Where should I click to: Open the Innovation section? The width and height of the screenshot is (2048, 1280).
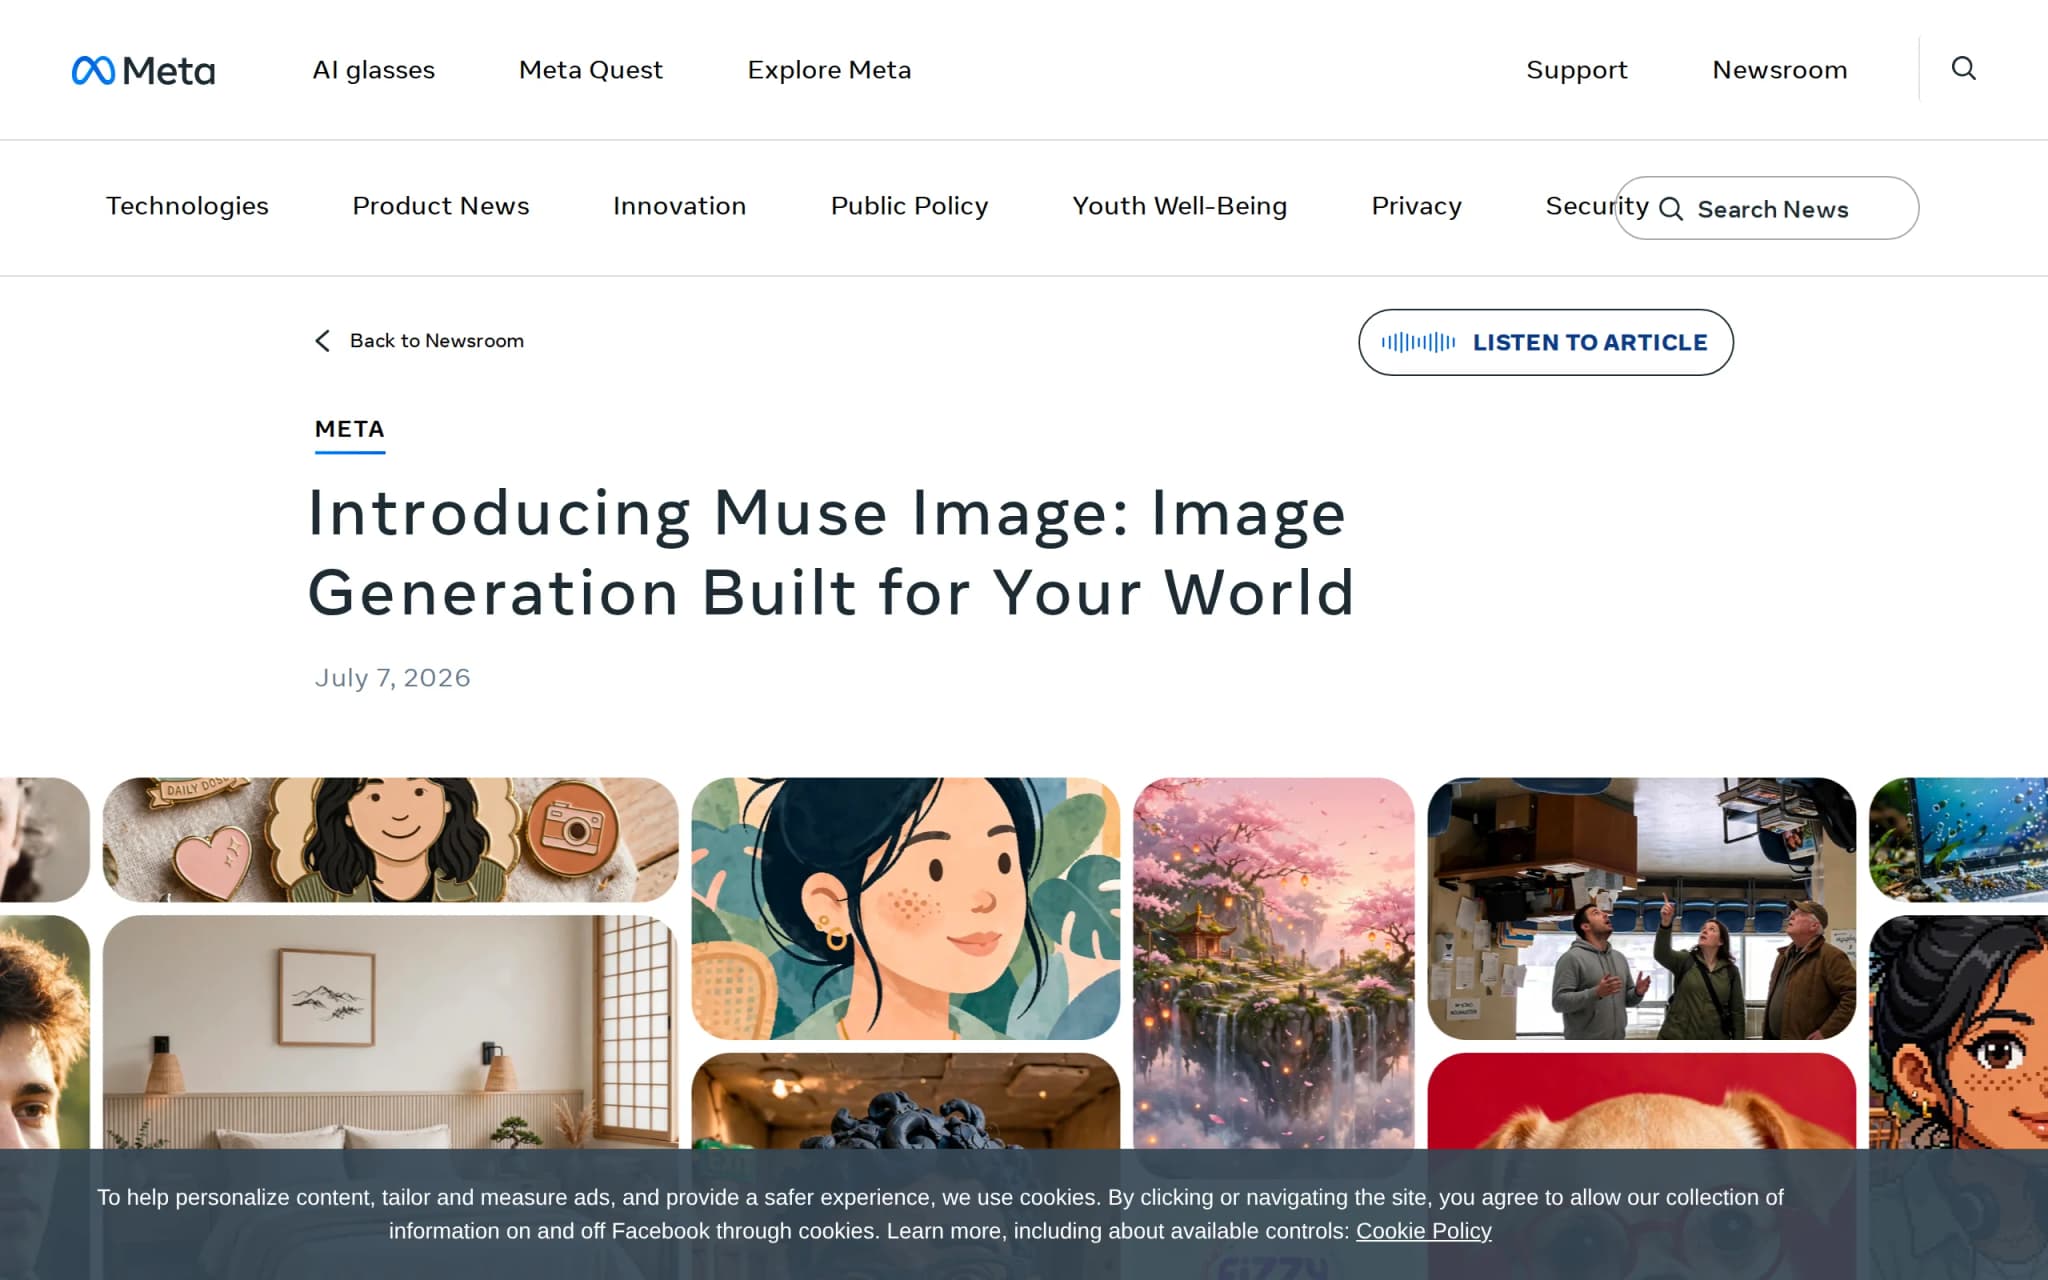679,206
